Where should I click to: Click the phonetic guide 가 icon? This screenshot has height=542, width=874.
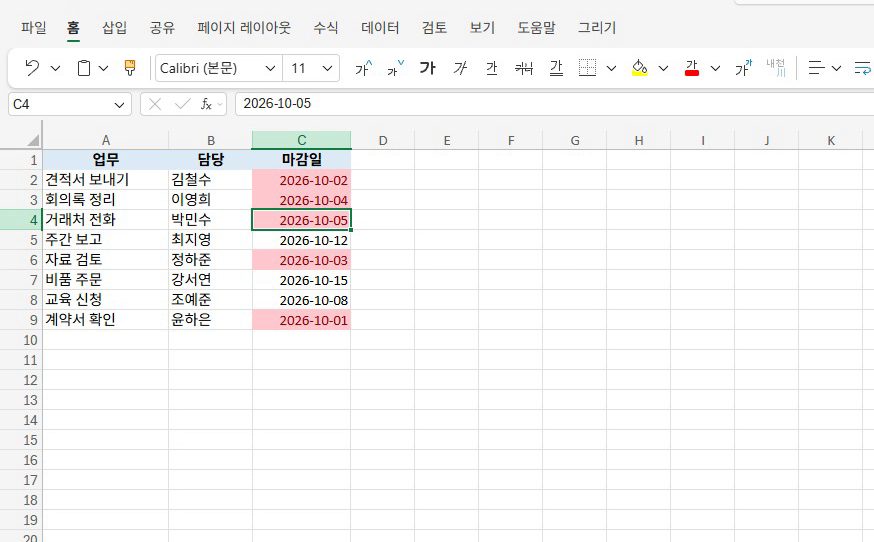tap(743, 68)
